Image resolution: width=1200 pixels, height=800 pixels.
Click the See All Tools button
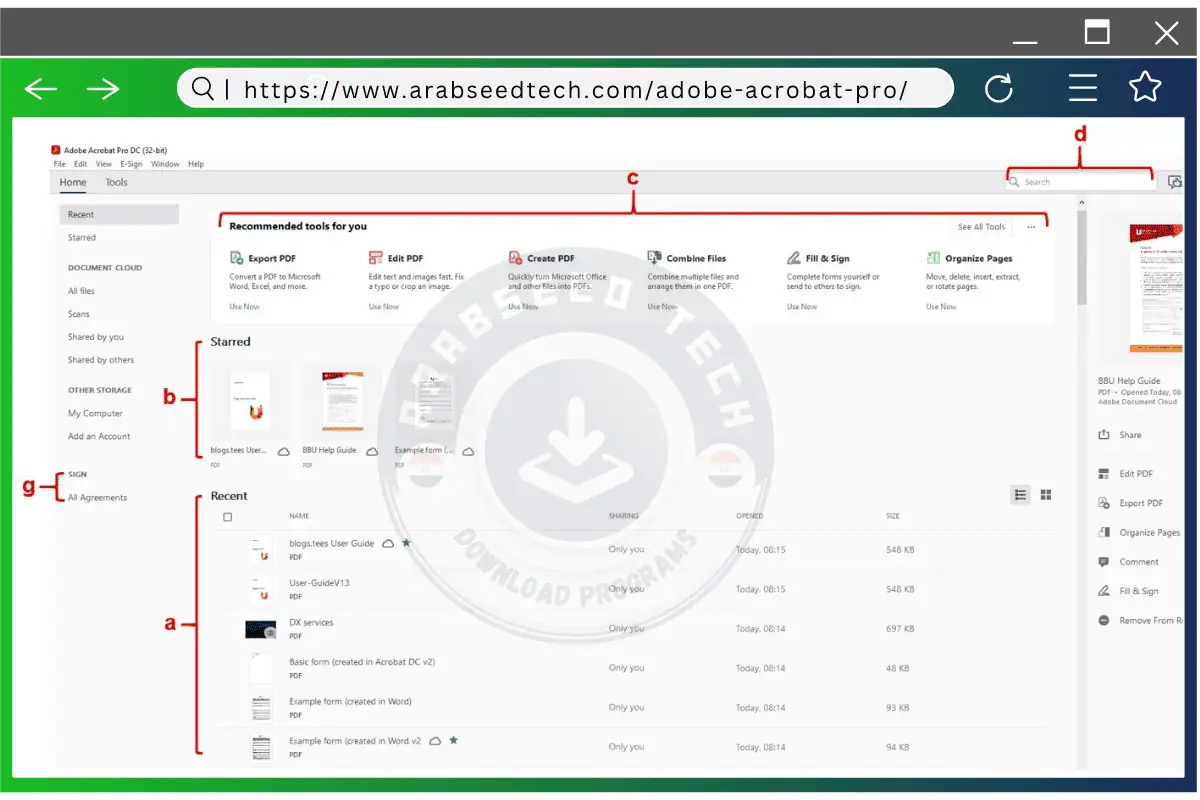[x=980, y=226]
